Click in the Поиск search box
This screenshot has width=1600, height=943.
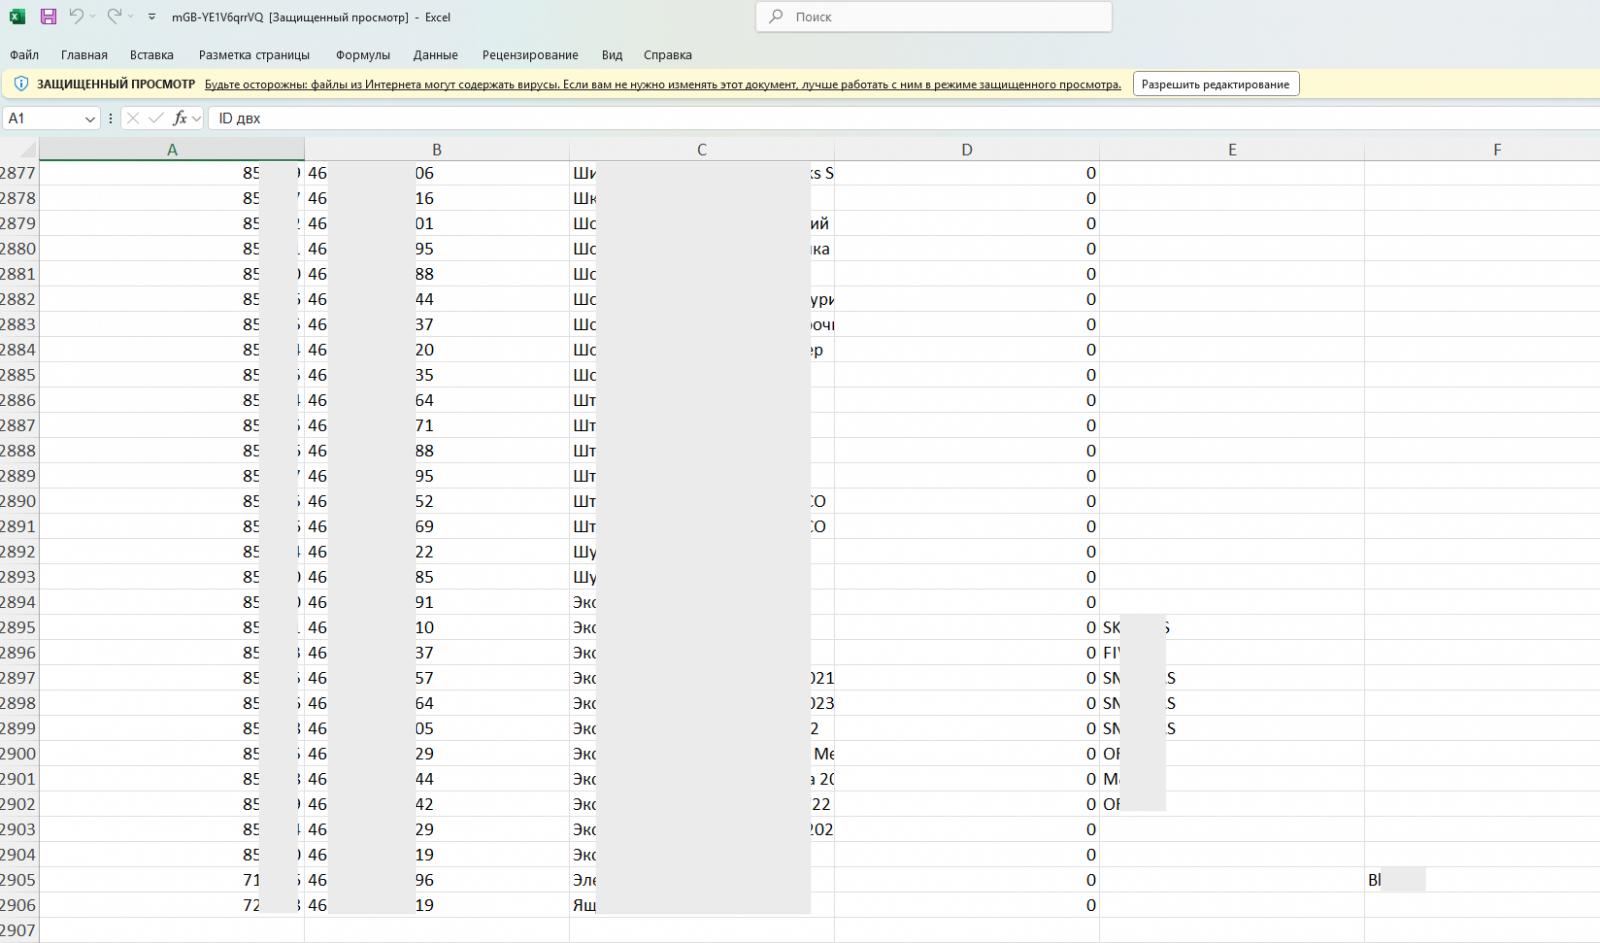[x=934, y=17]
